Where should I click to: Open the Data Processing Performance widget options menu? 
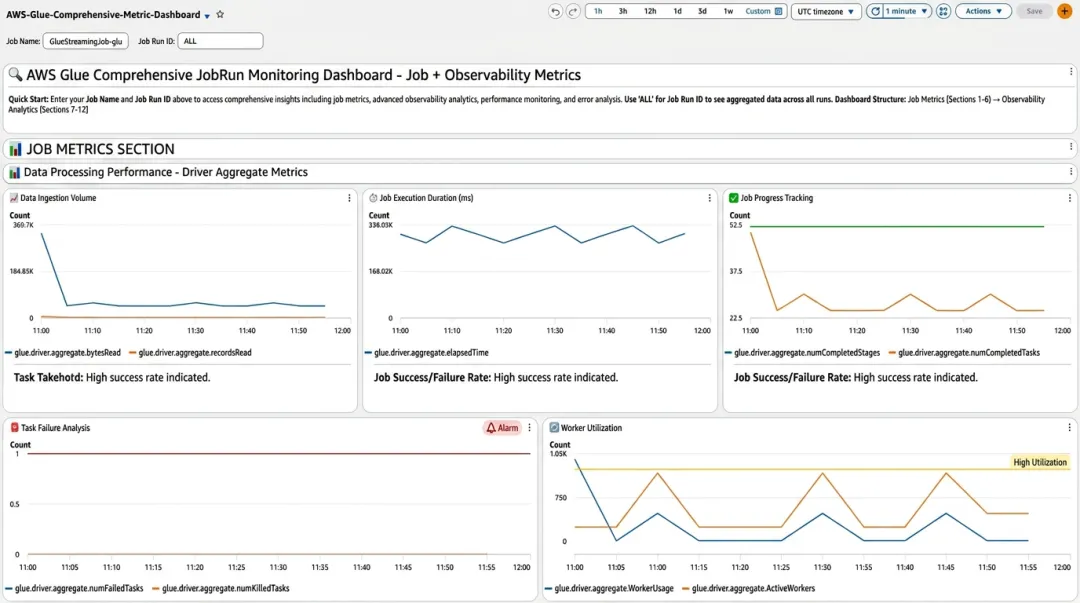(1070, 172)
